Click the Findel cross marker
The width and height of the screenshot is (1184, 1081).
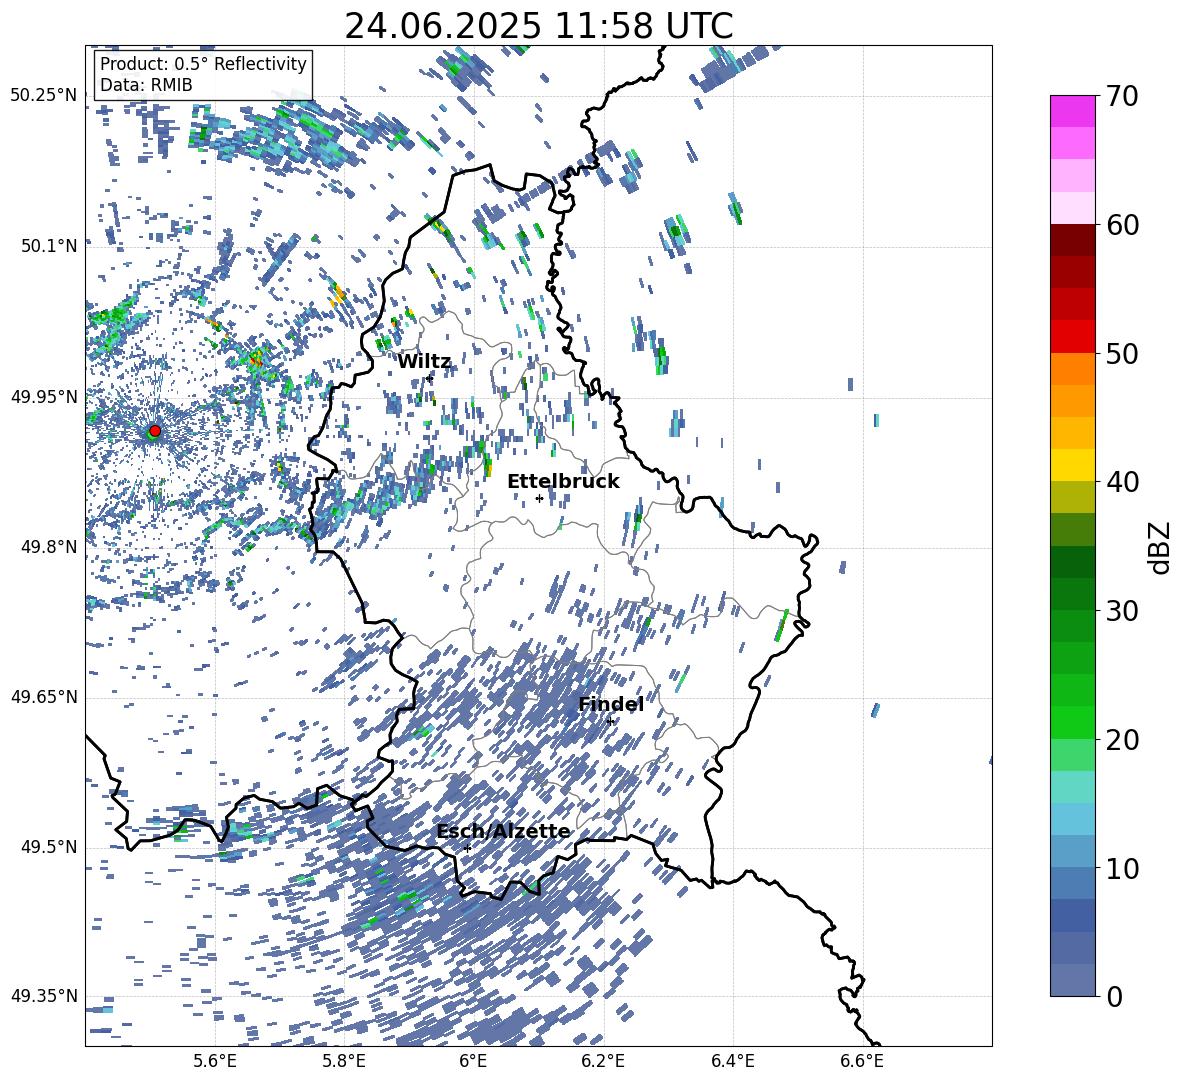tap(611, 722)
